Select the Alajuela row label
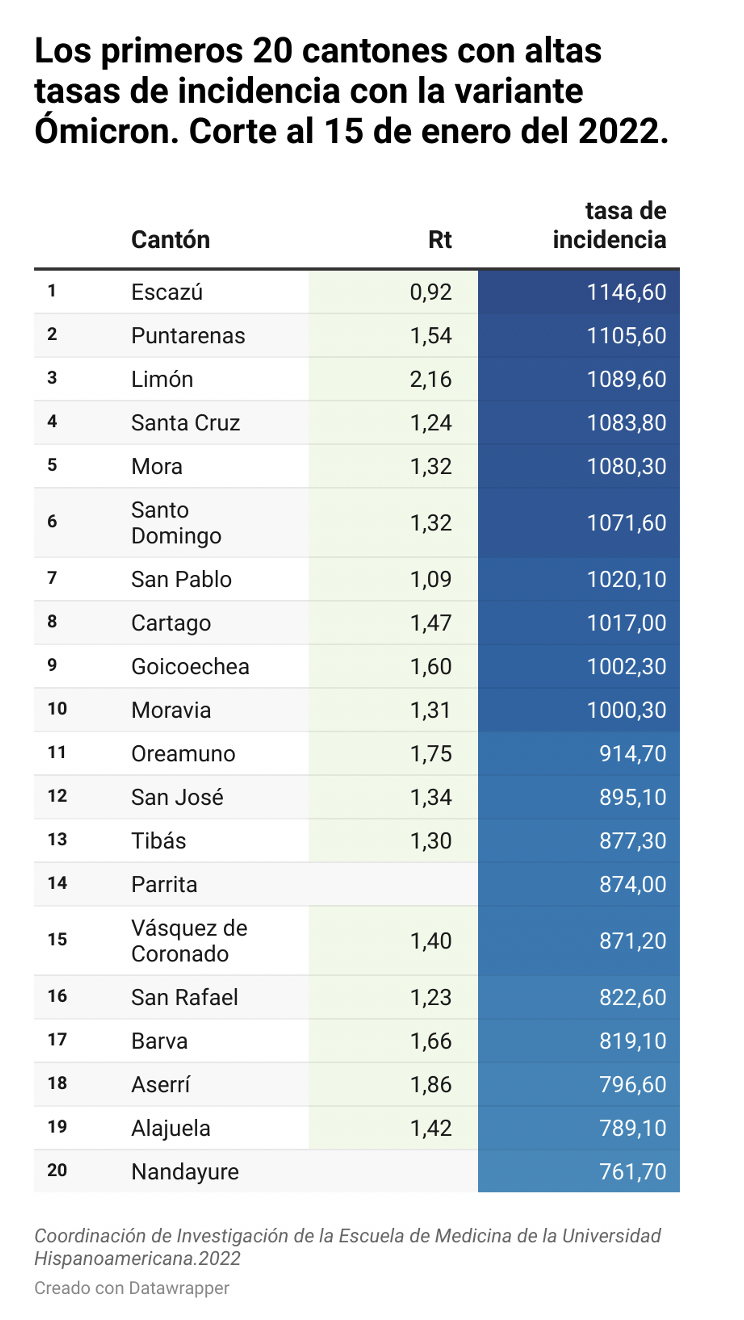 coord(171,1128)
